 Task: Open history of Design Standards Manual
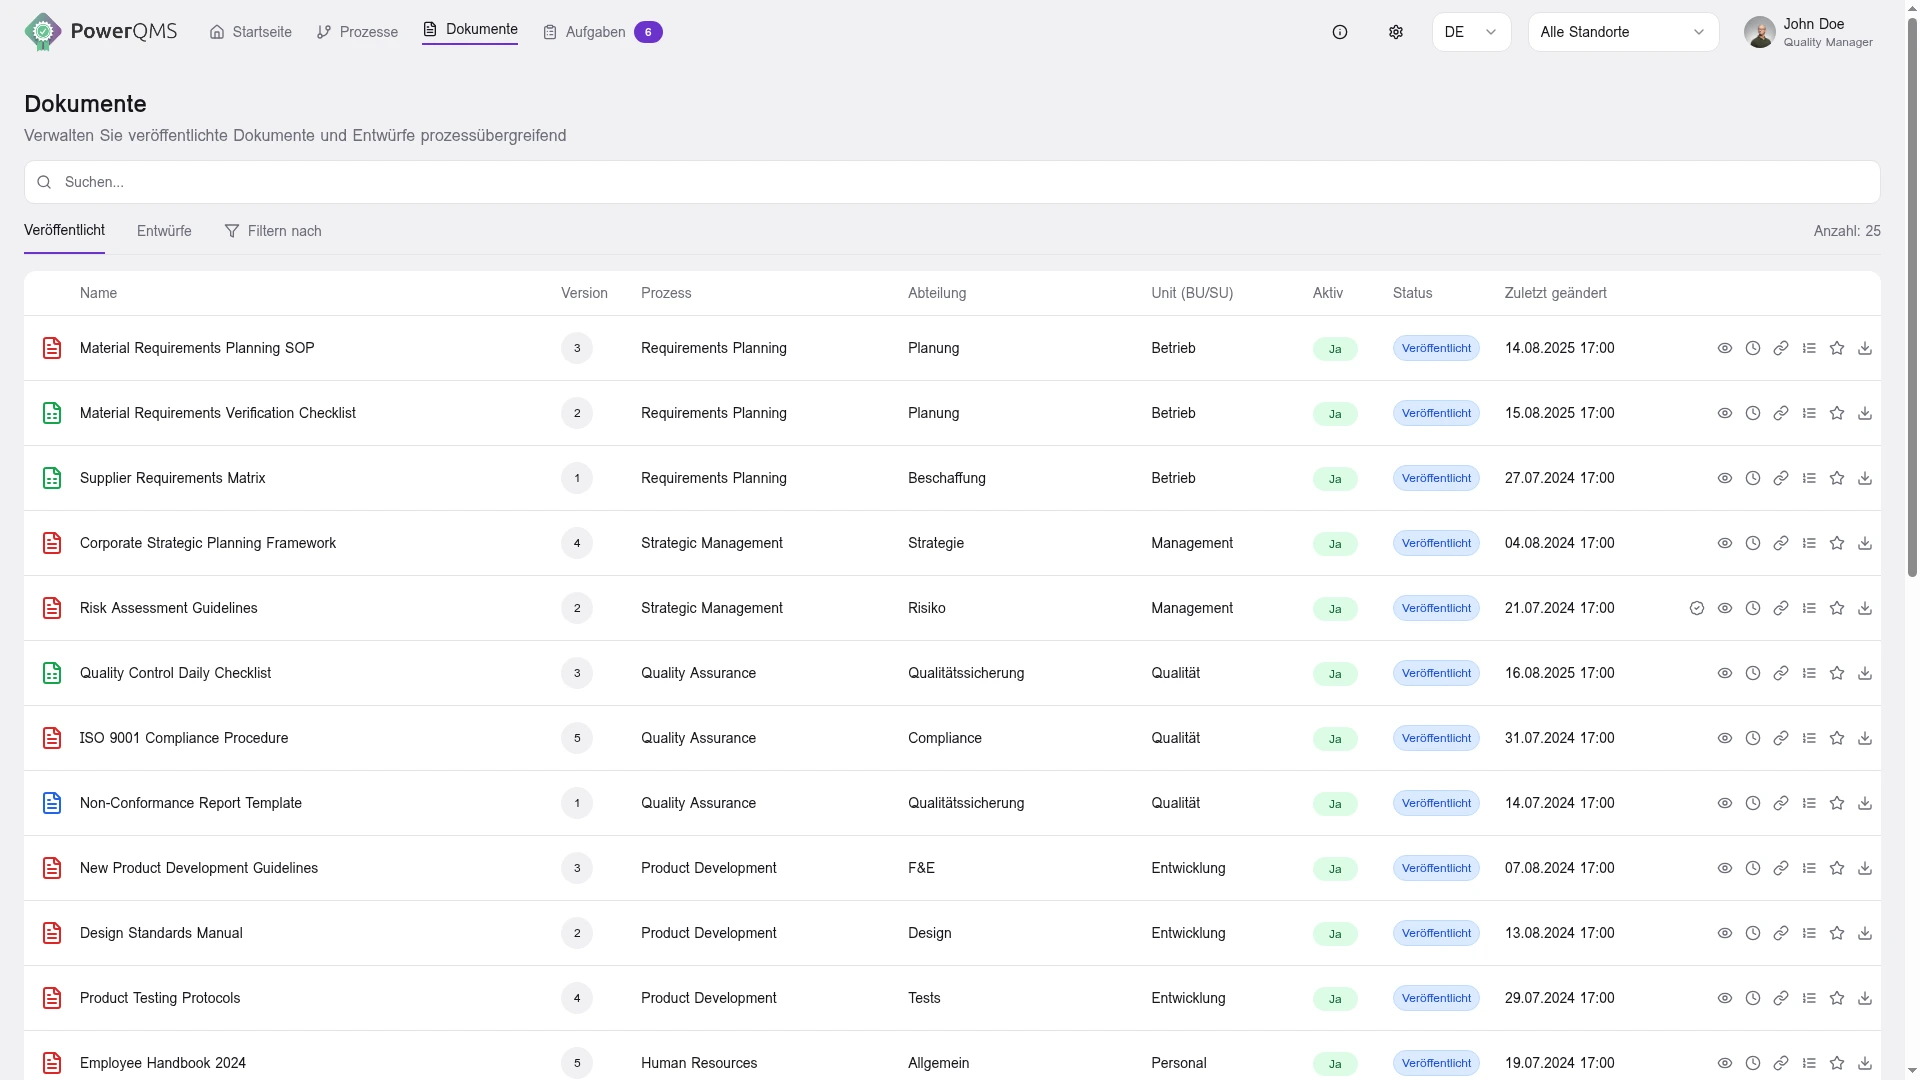pos(1753,933)
